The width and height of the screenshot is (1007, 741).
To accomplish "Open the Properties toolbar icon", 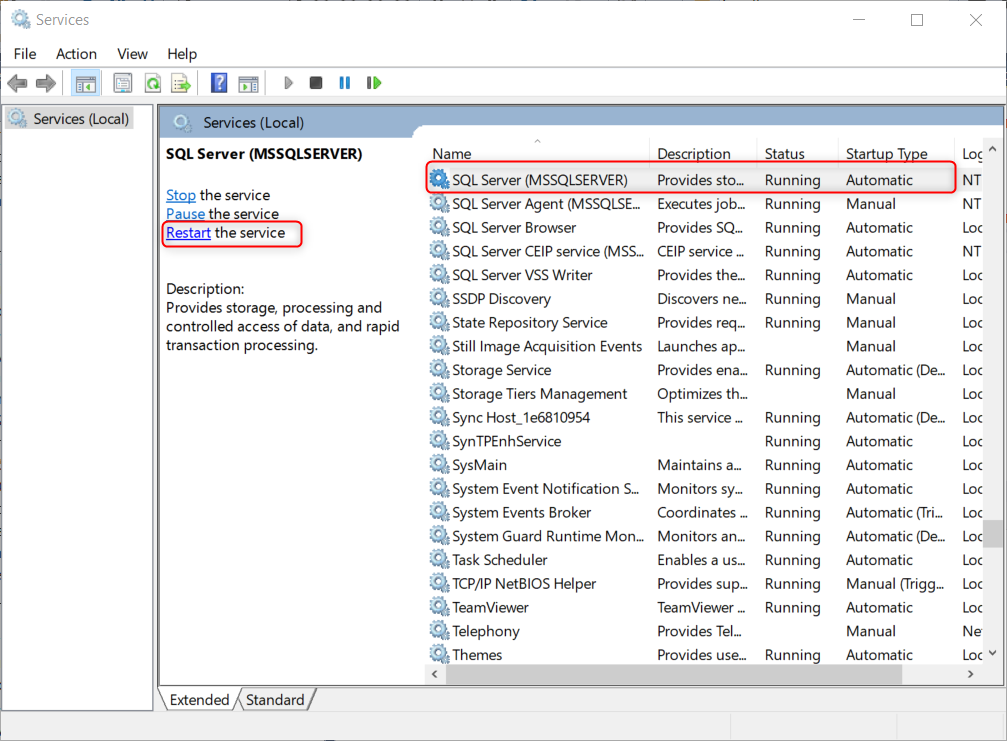I will coord(123,83).
